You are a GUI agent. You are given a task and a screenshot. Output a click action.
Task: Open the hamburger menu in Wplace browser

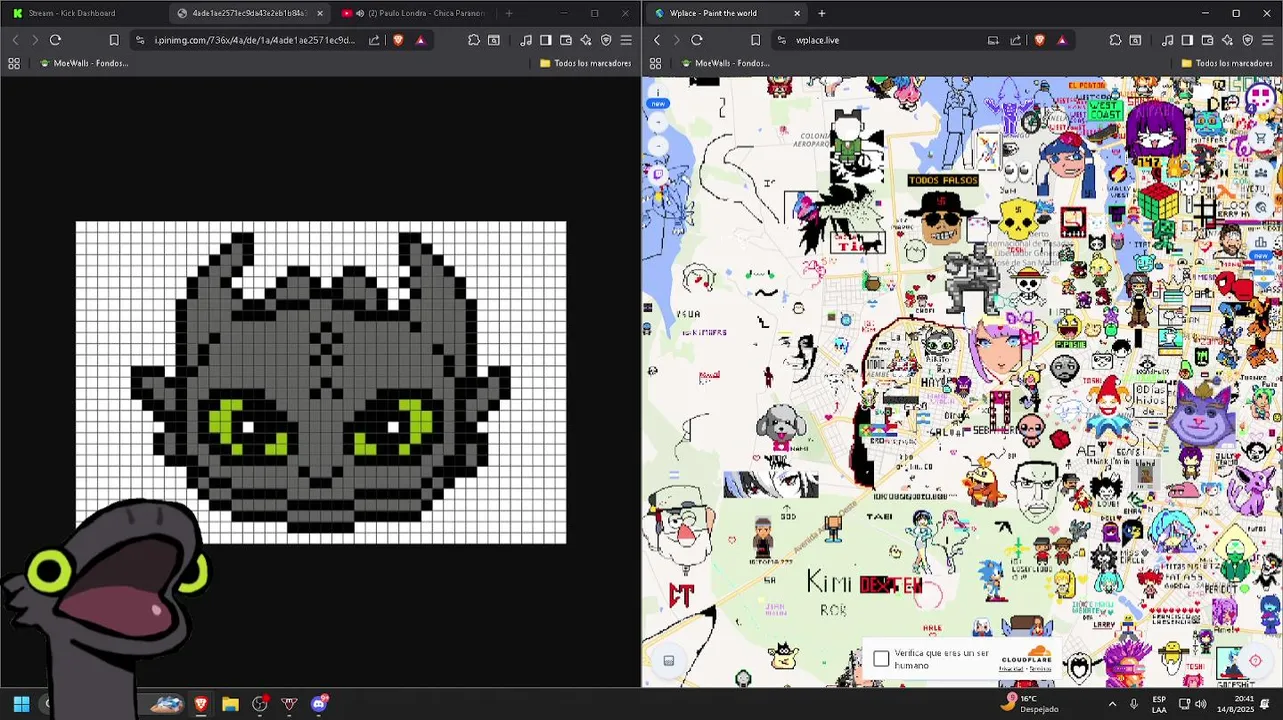[1267, 40]
